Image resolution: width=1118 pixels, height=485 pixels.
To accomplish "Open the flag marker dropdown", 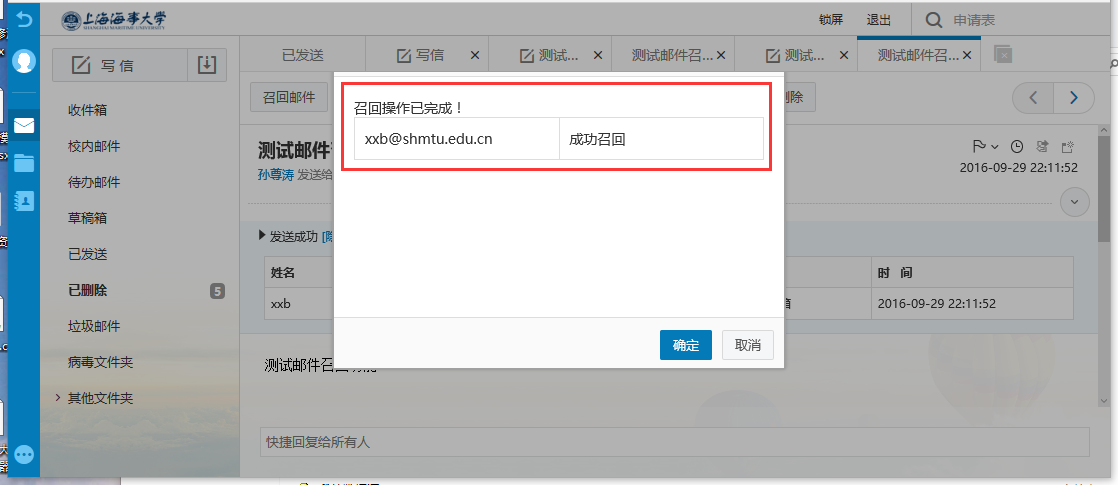I will 985,146.
